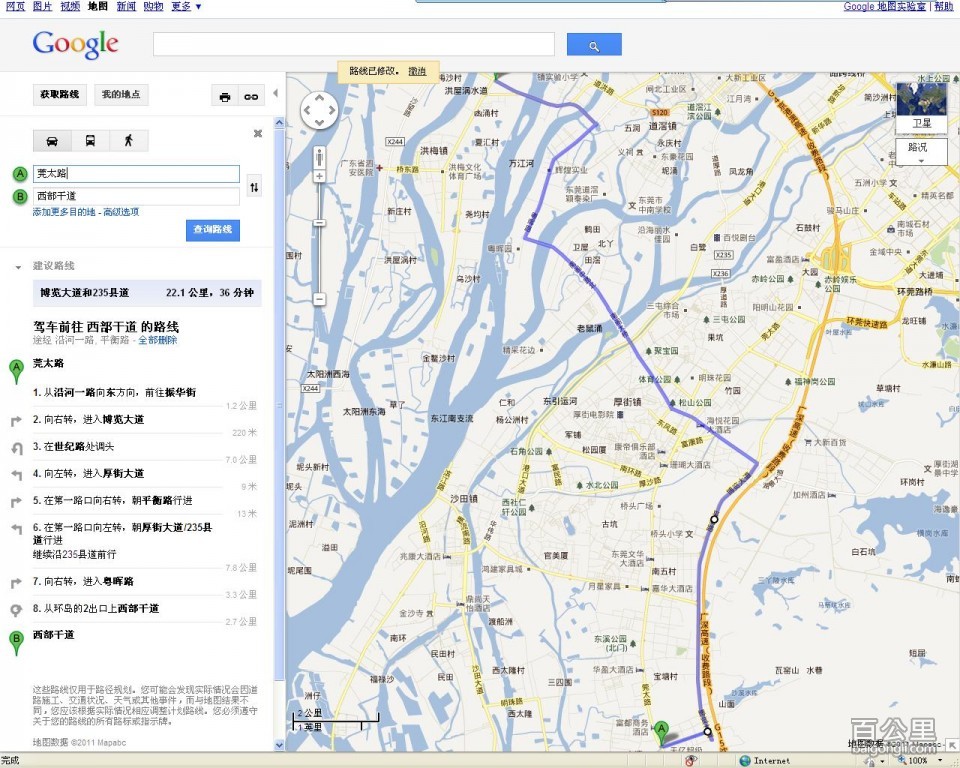Screen dimensions: 960x768
Task: Switch to public transit bus icon
Action: [x=90, y=141]
